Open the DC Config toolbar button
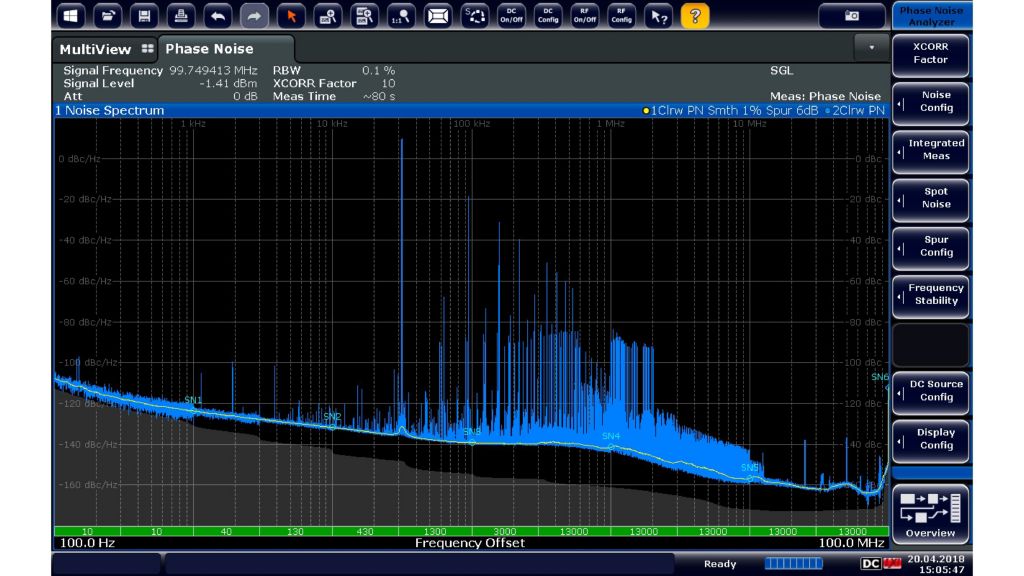This screenshot has height=576, width=1024. [548, 16]
